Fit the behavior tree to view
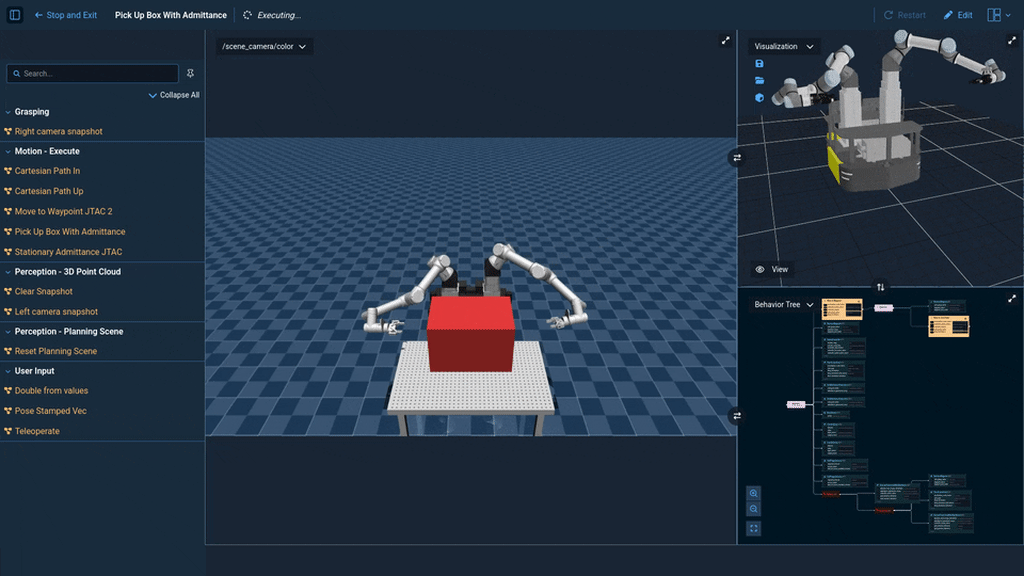This screenshot has width=1024, height=576. [x=754, y=528]
